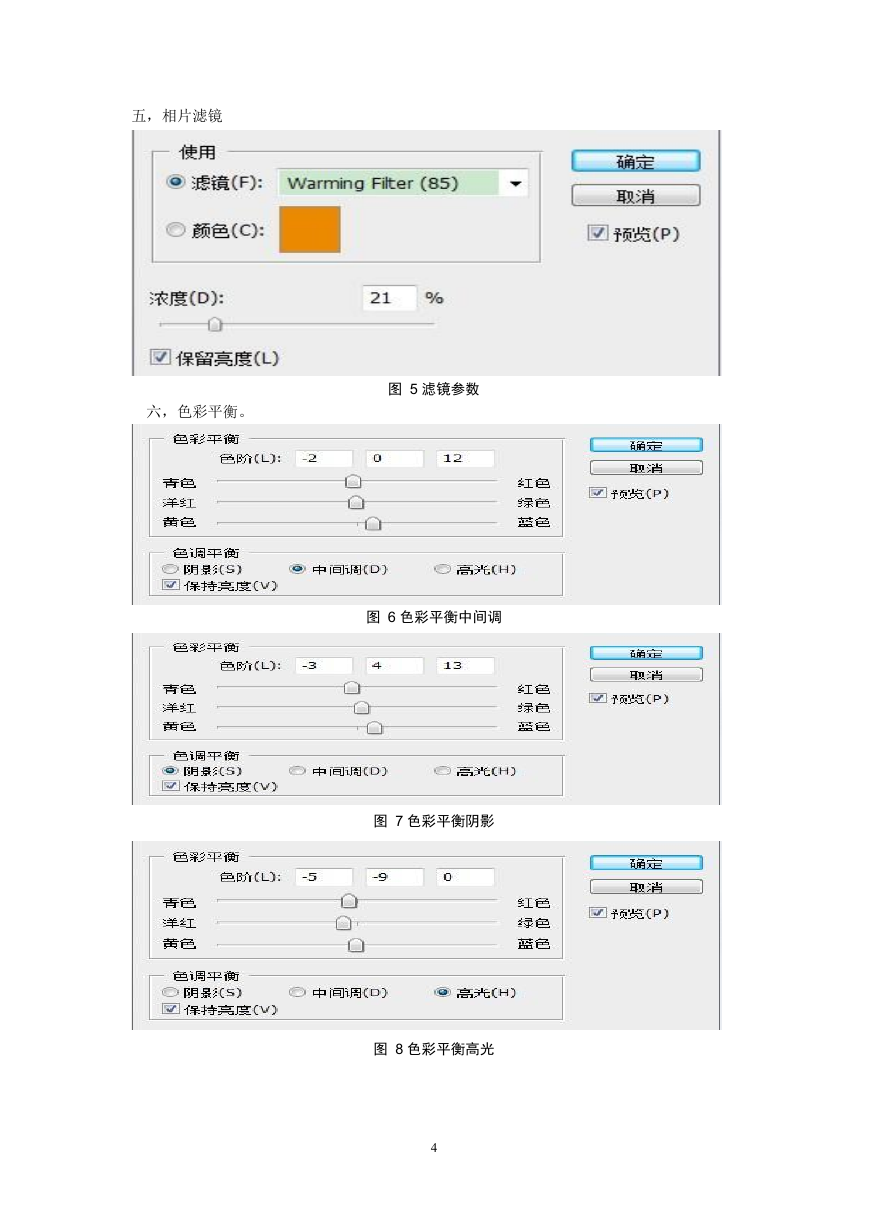Select 阴影(S) in the figure 6 dialog
The width and height of the screenshot is (869, 1228).
170,569
